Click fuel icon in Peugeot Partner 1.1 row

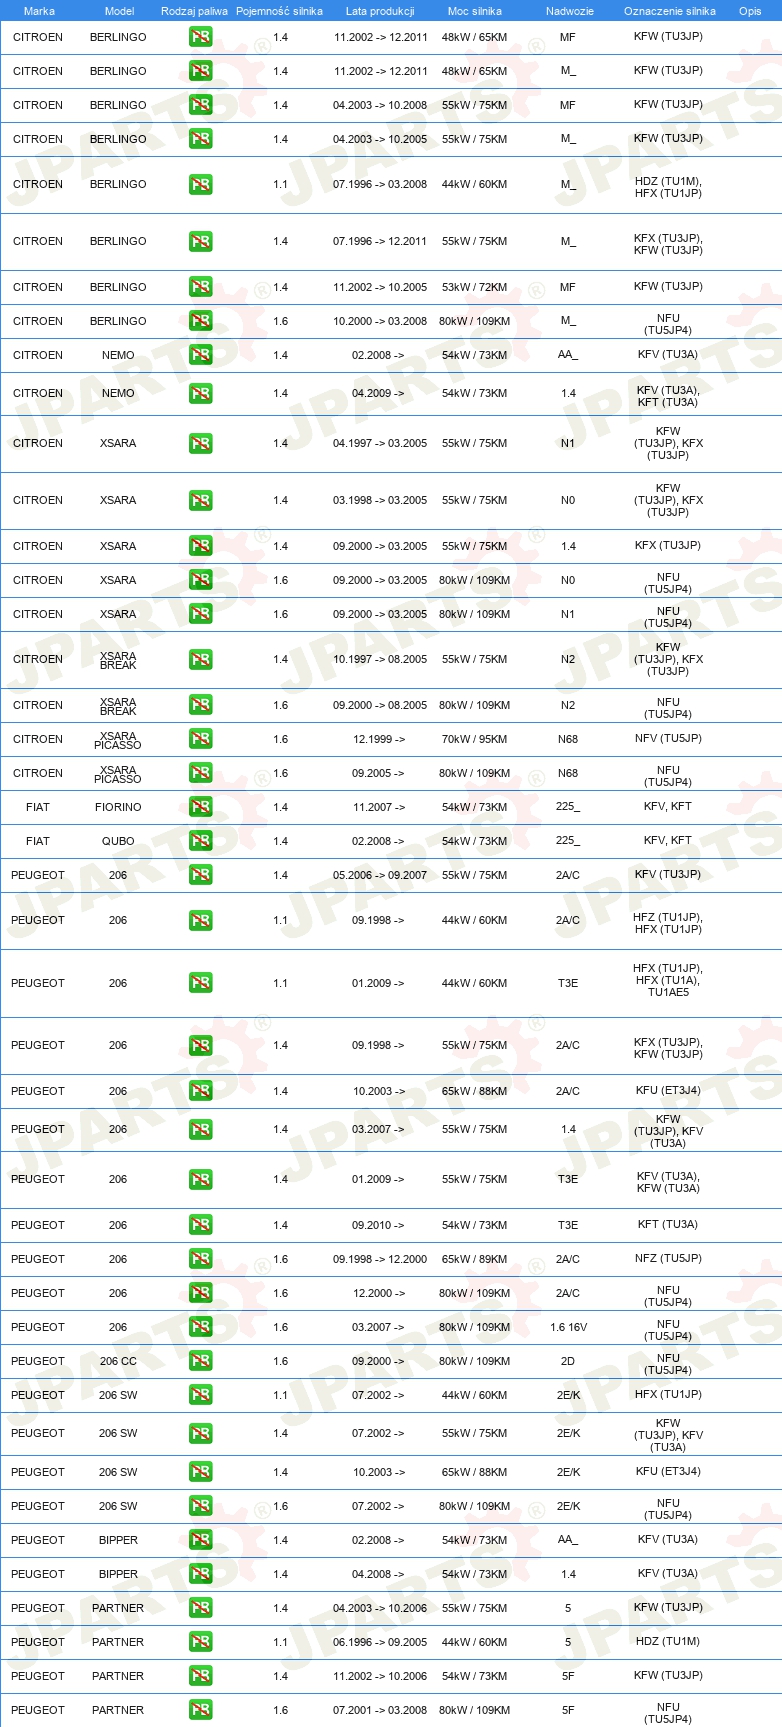point(200,1642)
